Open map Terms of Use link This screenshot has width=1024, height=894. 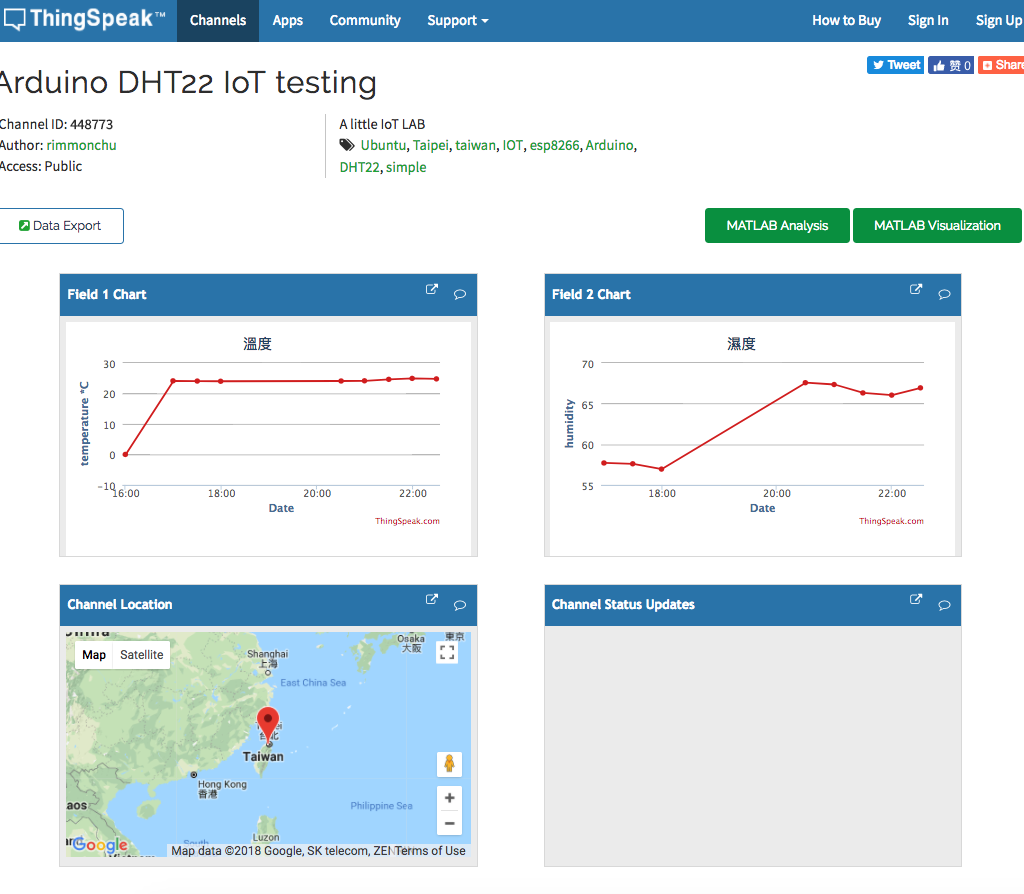tap(430, 850)
